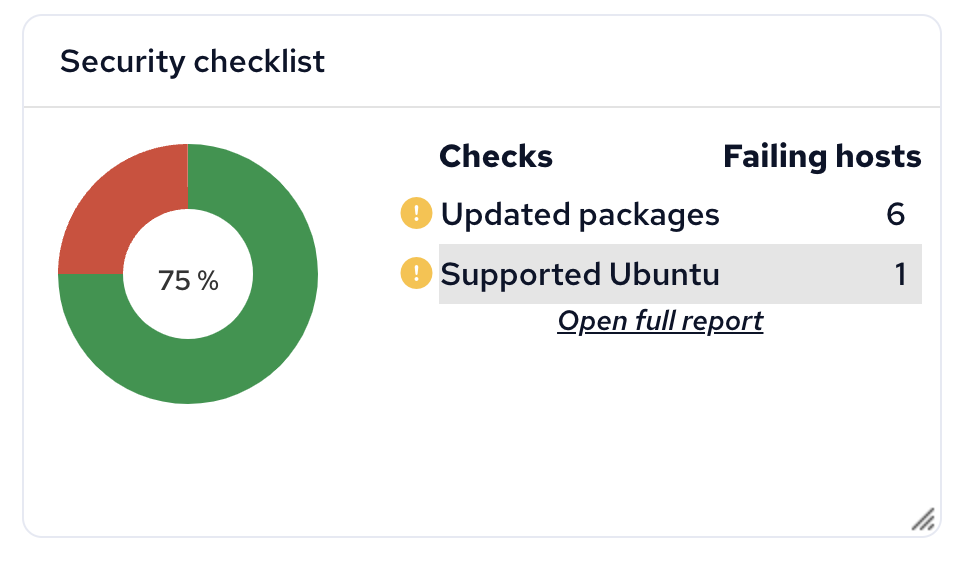Screen dimensions: 958x570
Task: Click the warning icon beside Supported Ubuntu
Action: (x=416, y=272)
